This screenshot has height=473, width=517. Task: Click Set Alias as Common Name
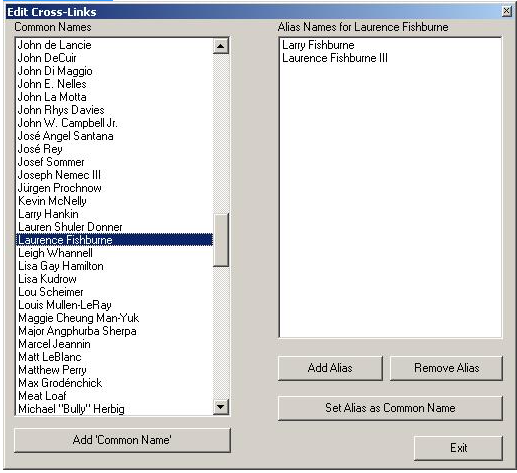(390, 408)
